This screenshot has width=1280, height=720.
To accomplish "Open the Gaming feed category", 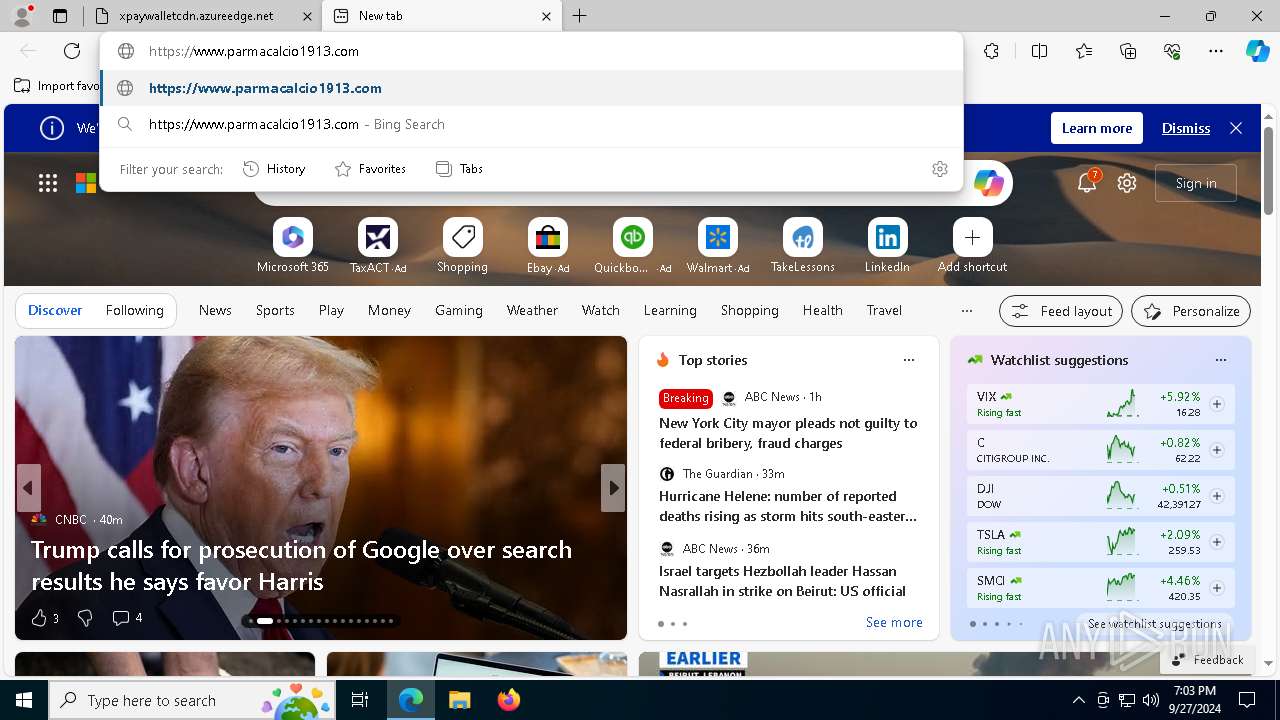I will click(x=459, y=311).
